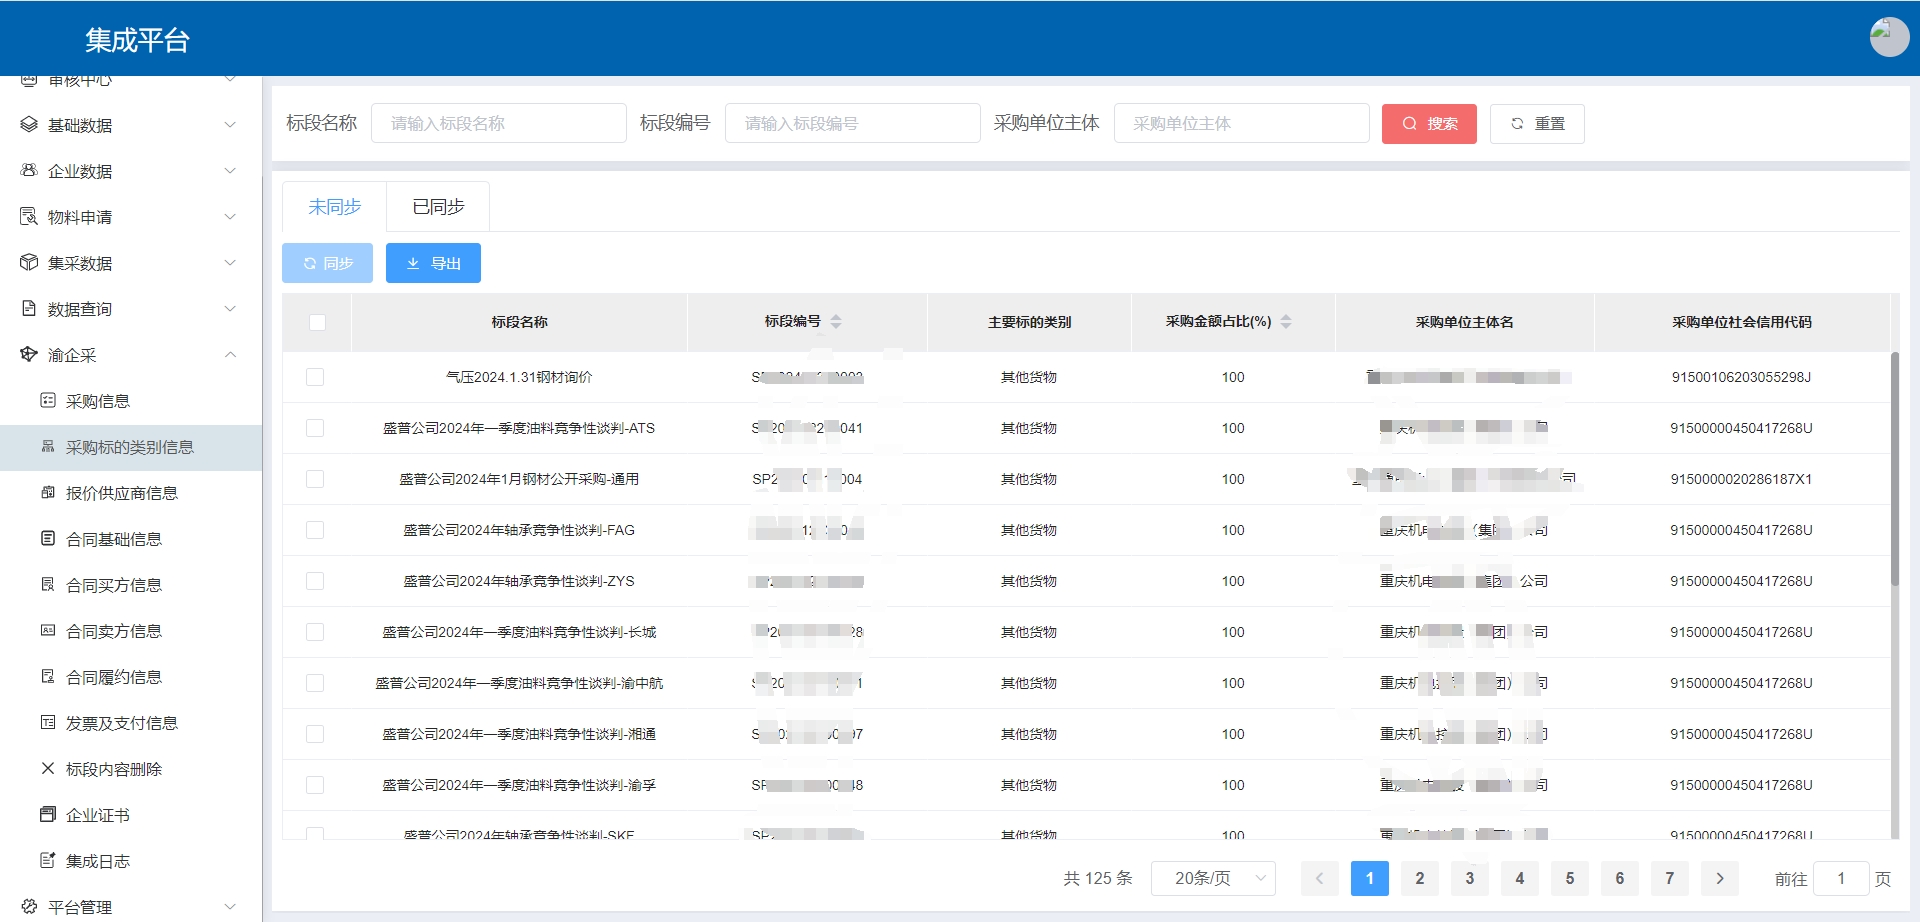
Task: Click the 合同基础信息 document icon
Action: [x=47, y=539]
